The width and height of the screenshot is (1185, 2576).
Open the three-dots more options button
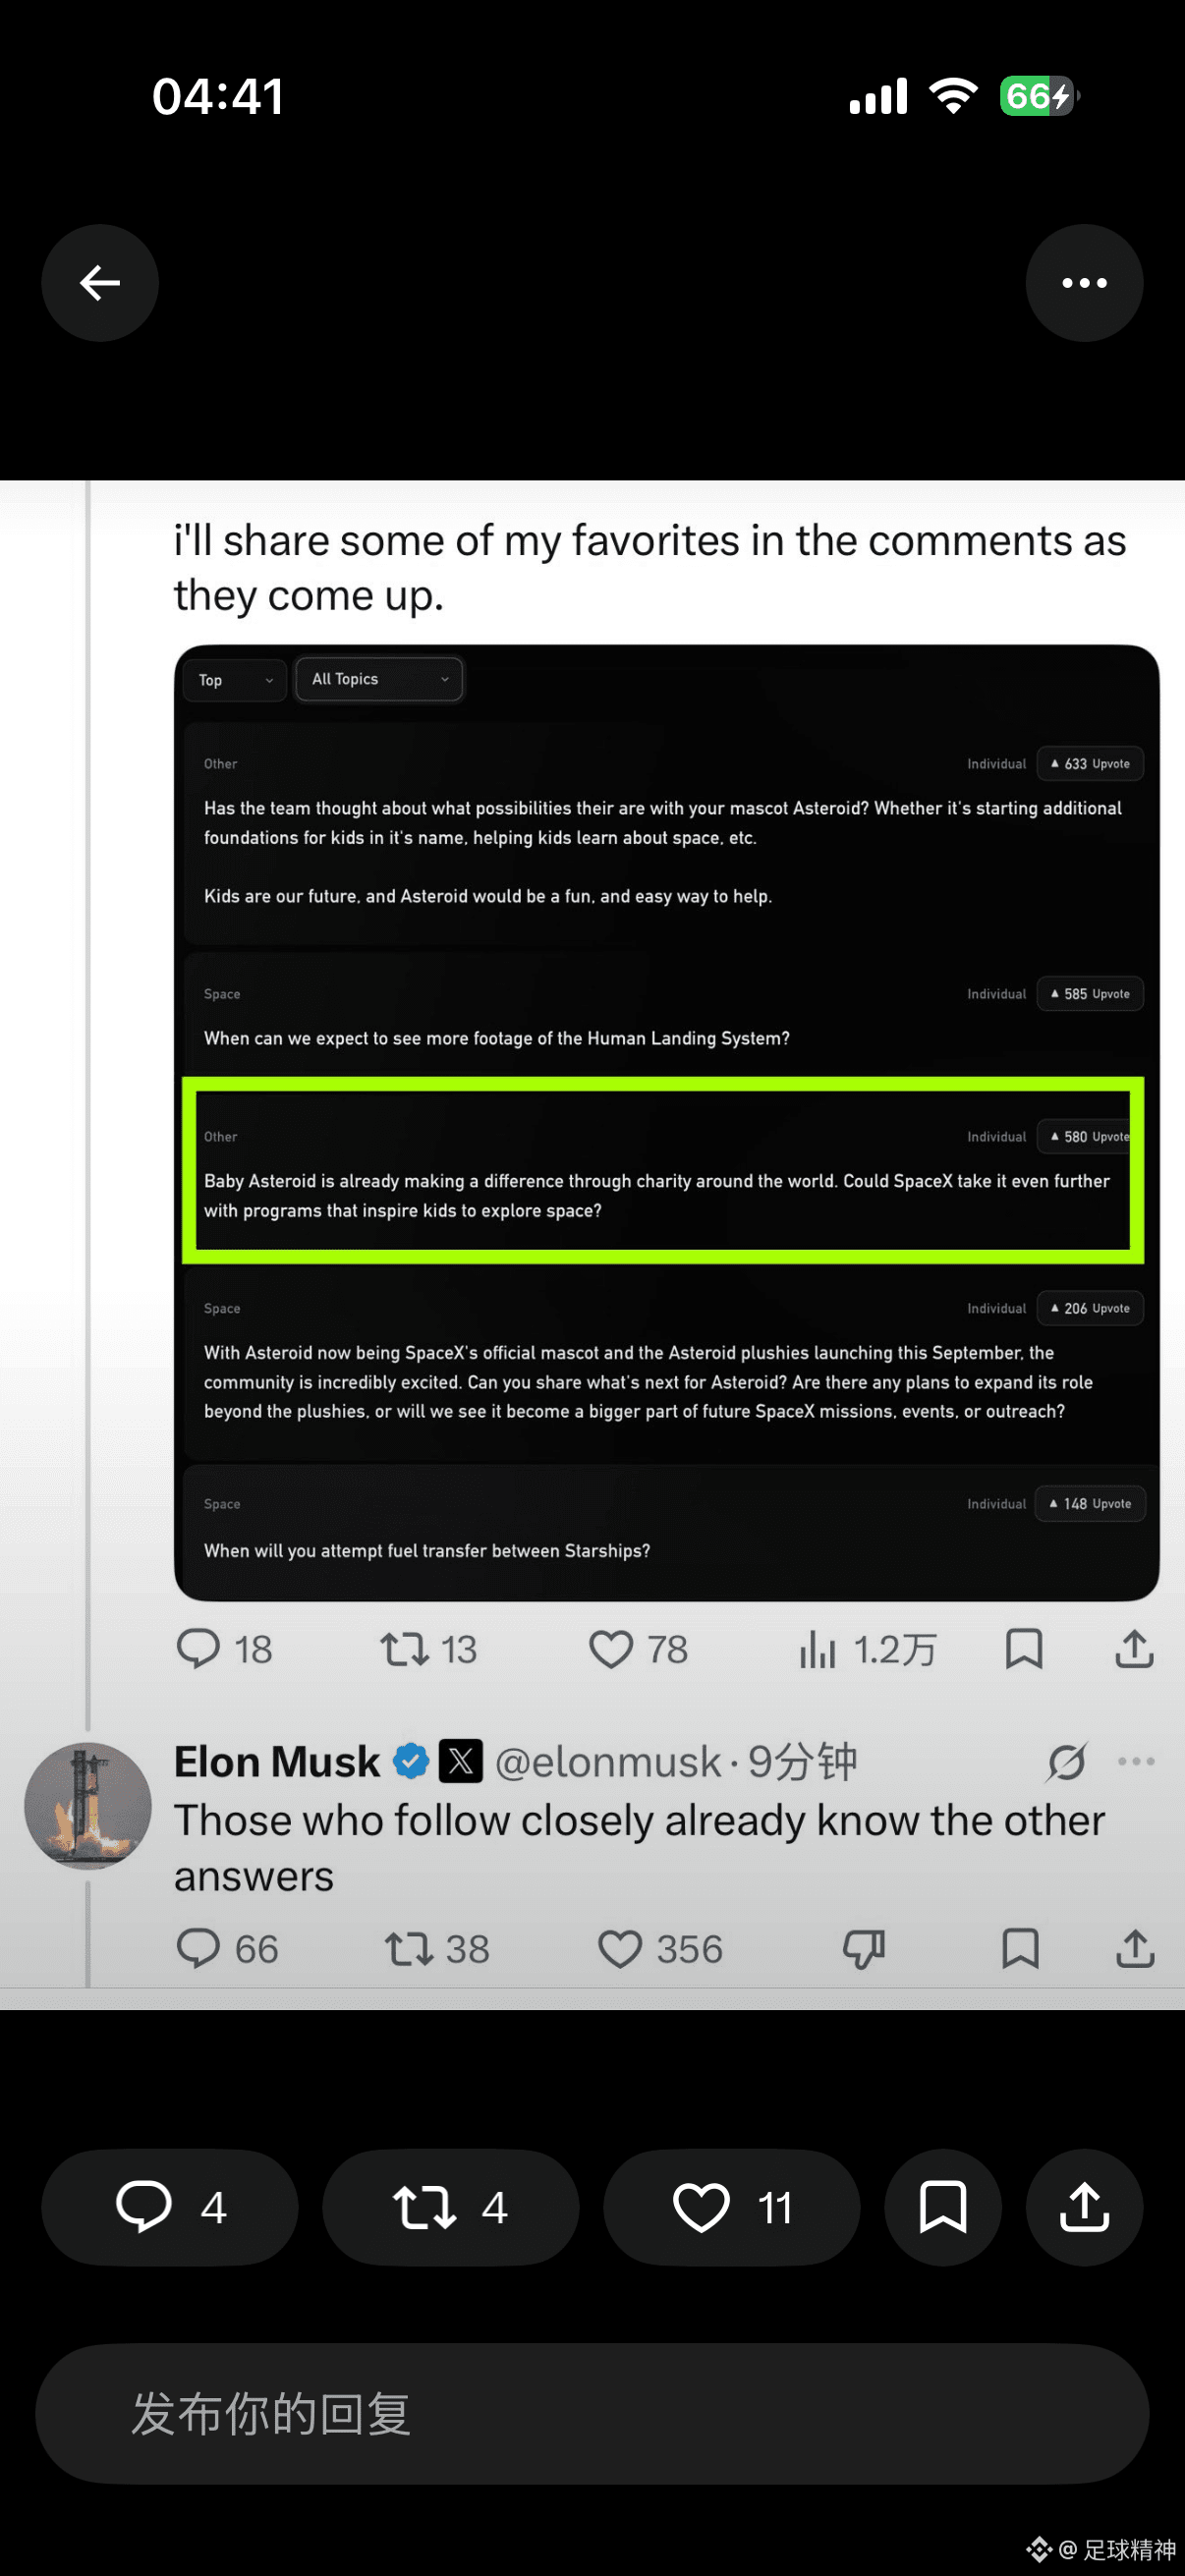coord(1084,283)
